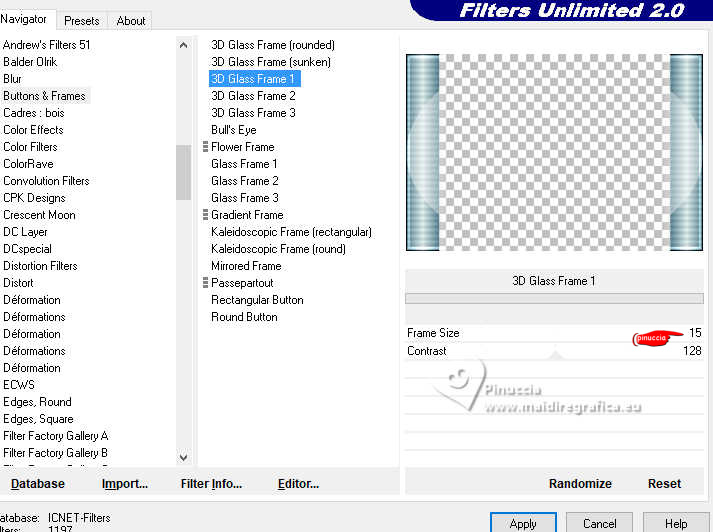Choose Round Button filter
Viewport: 713px width, 532px height.
pyautogui.click(x=244, y=317)
